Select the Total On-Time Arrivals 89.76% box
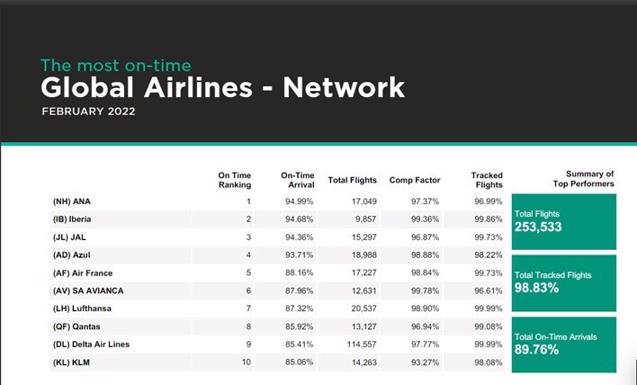This screenshot has width=637, height=385. tap(564, 345)
